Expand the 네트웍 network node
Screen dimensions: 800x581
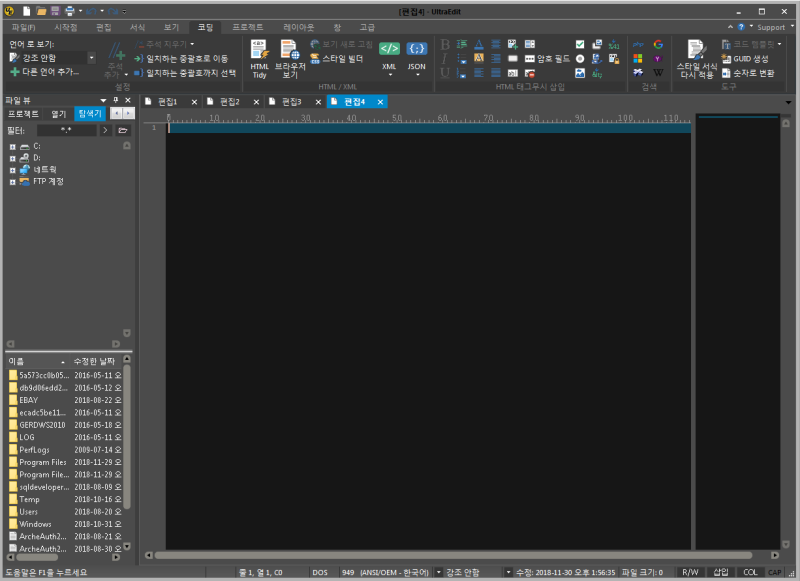pos(13,170)
